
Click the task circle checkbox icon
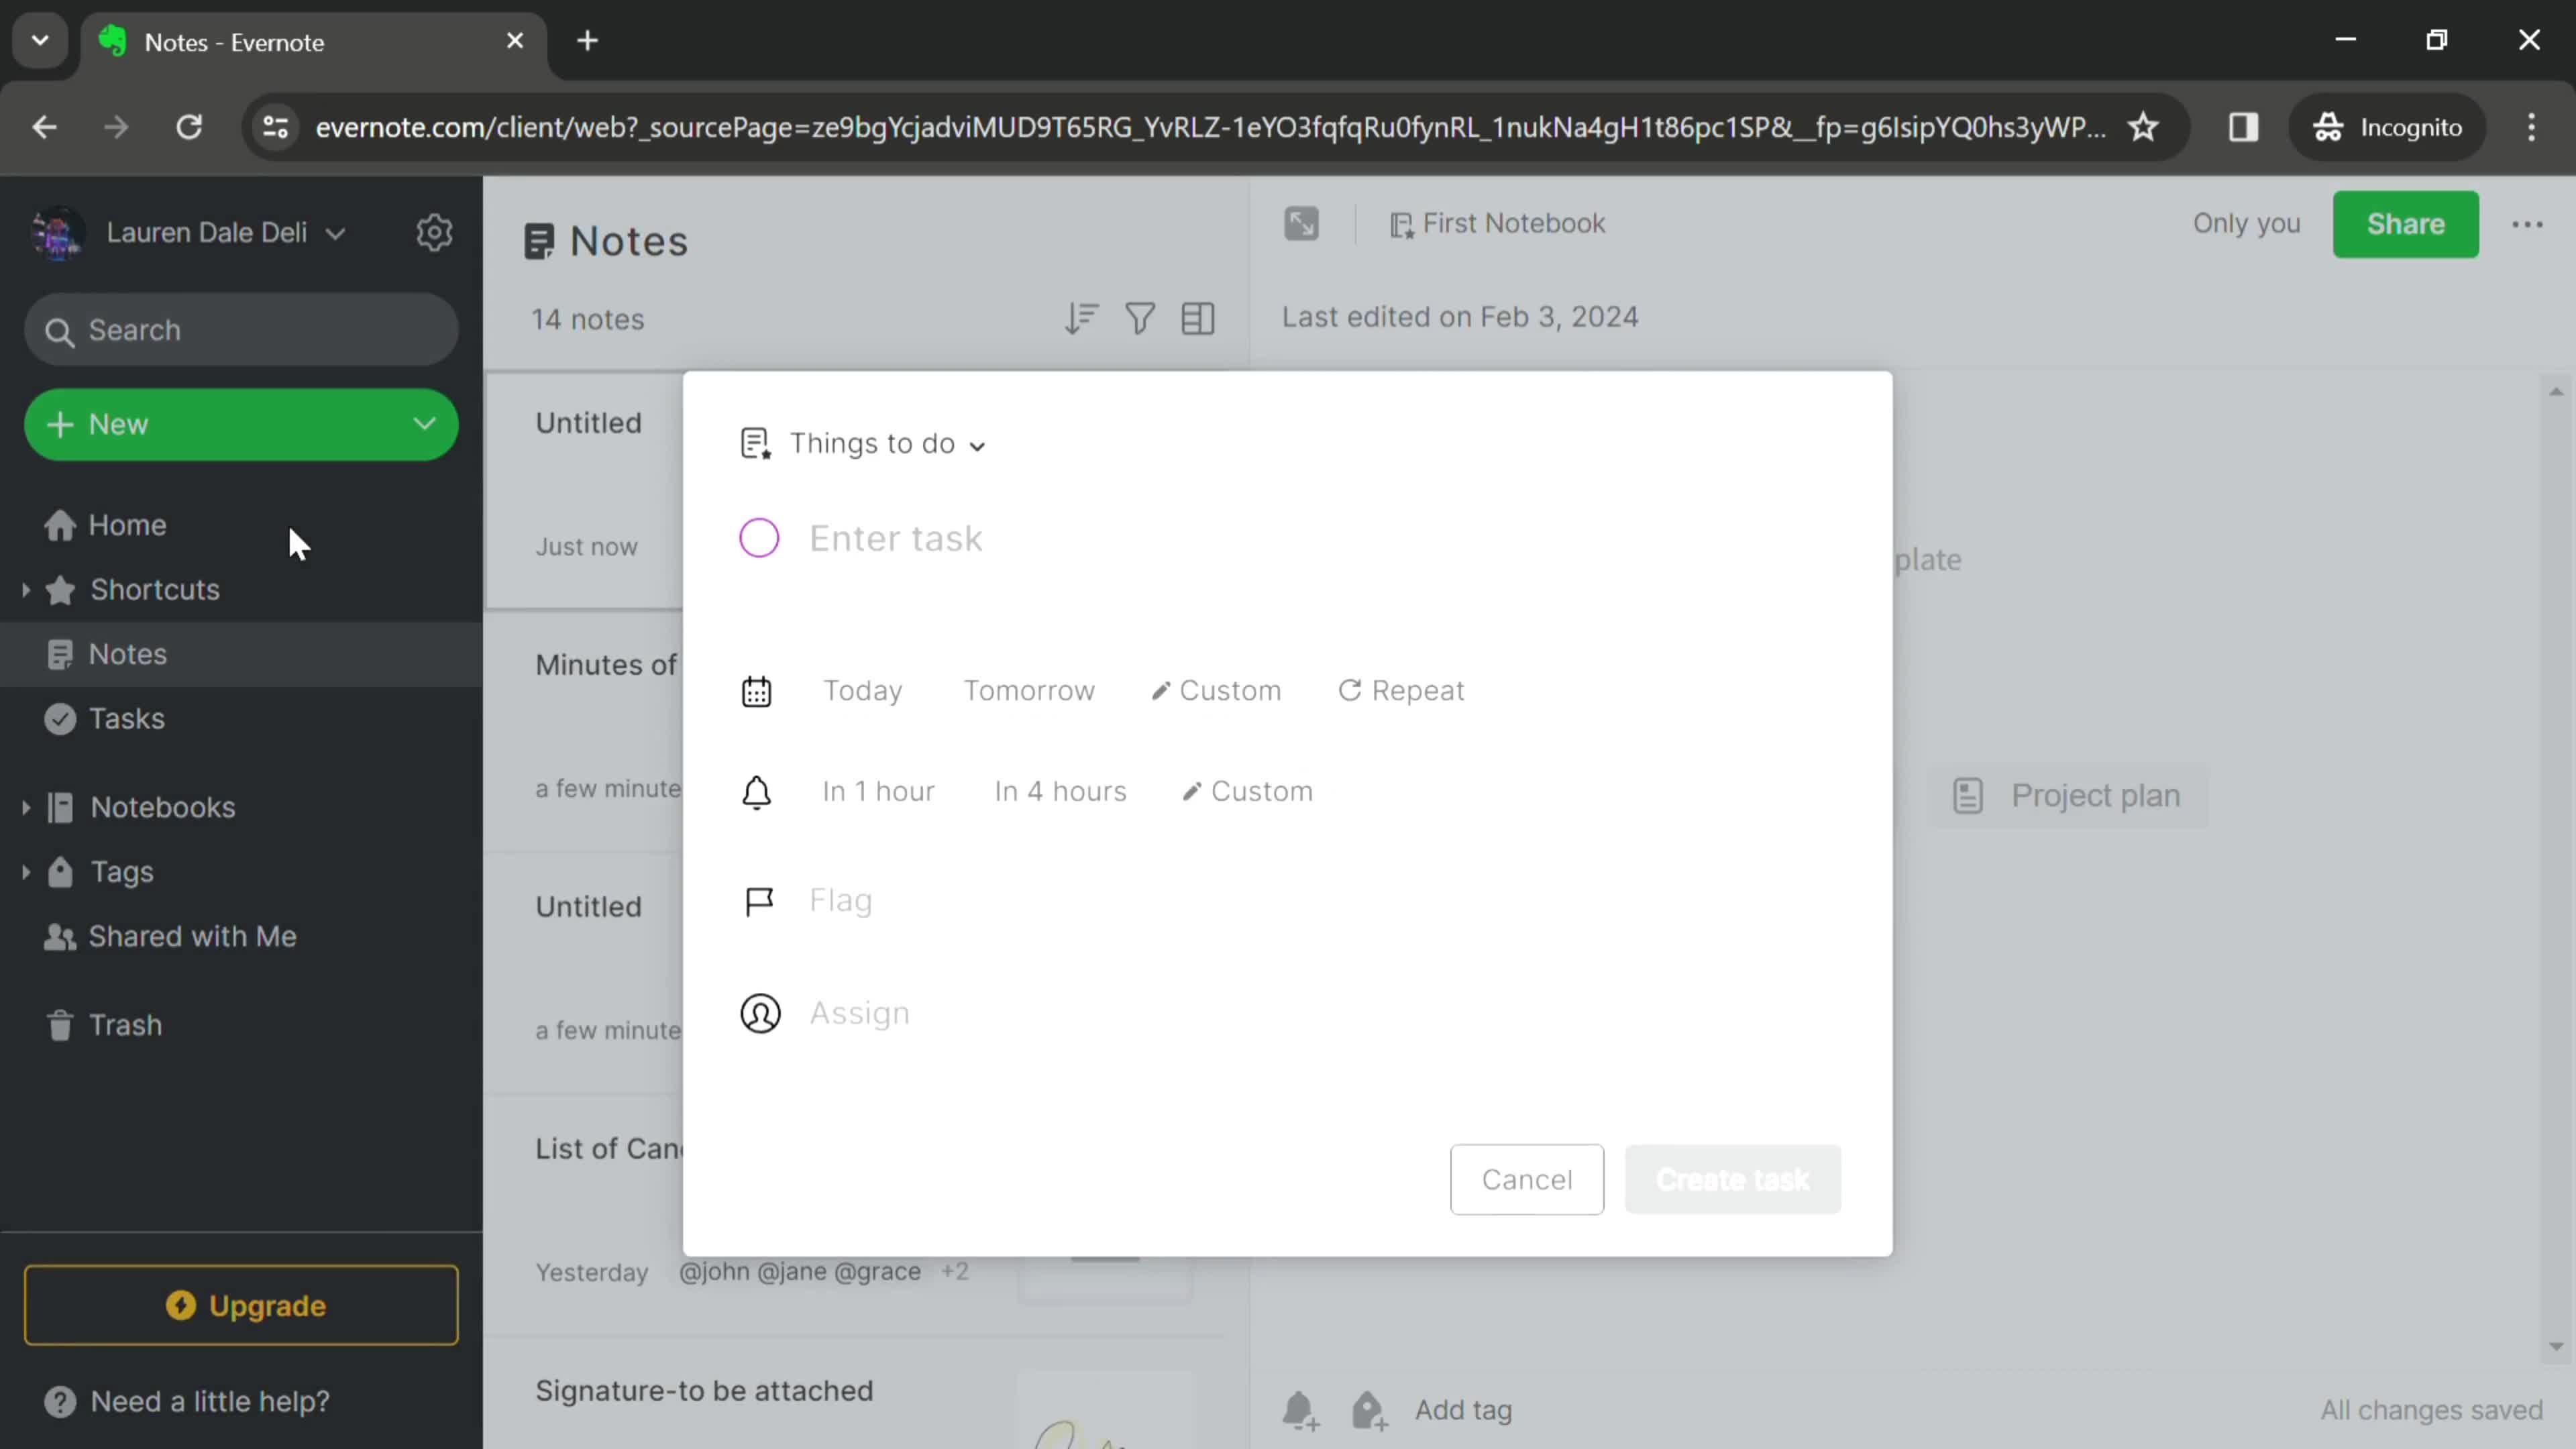click(759, 538)
